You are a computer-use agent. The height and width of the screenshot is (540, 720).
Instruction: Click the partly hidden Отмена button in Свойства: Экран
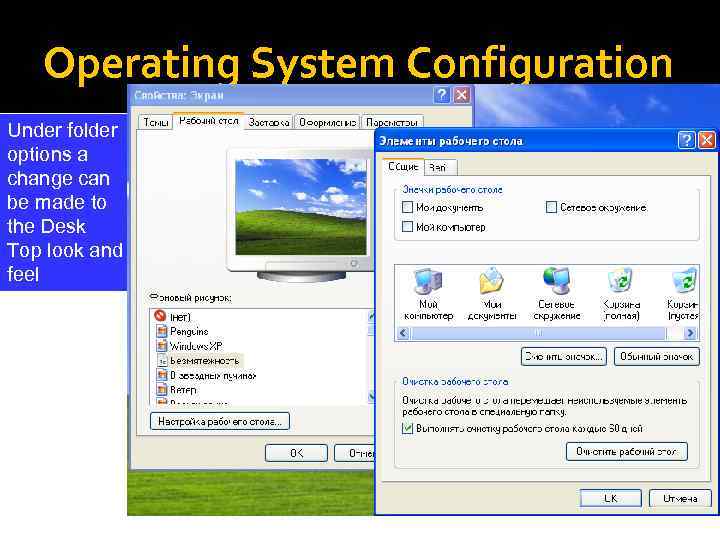tap(354, 453)
